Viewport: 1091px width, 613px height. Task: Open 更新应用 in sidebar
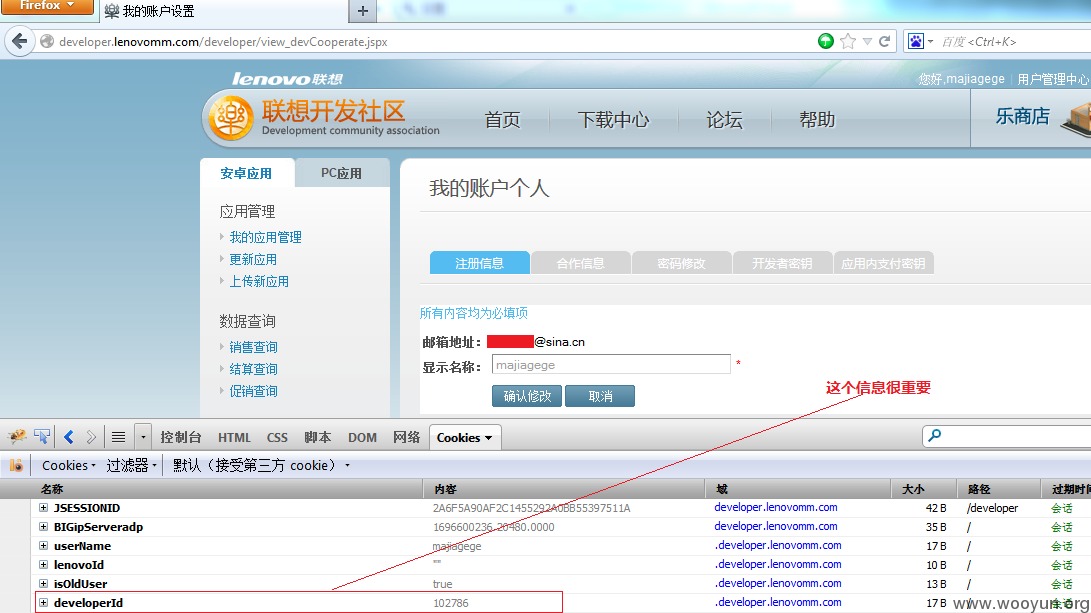(x=253, y=260)
